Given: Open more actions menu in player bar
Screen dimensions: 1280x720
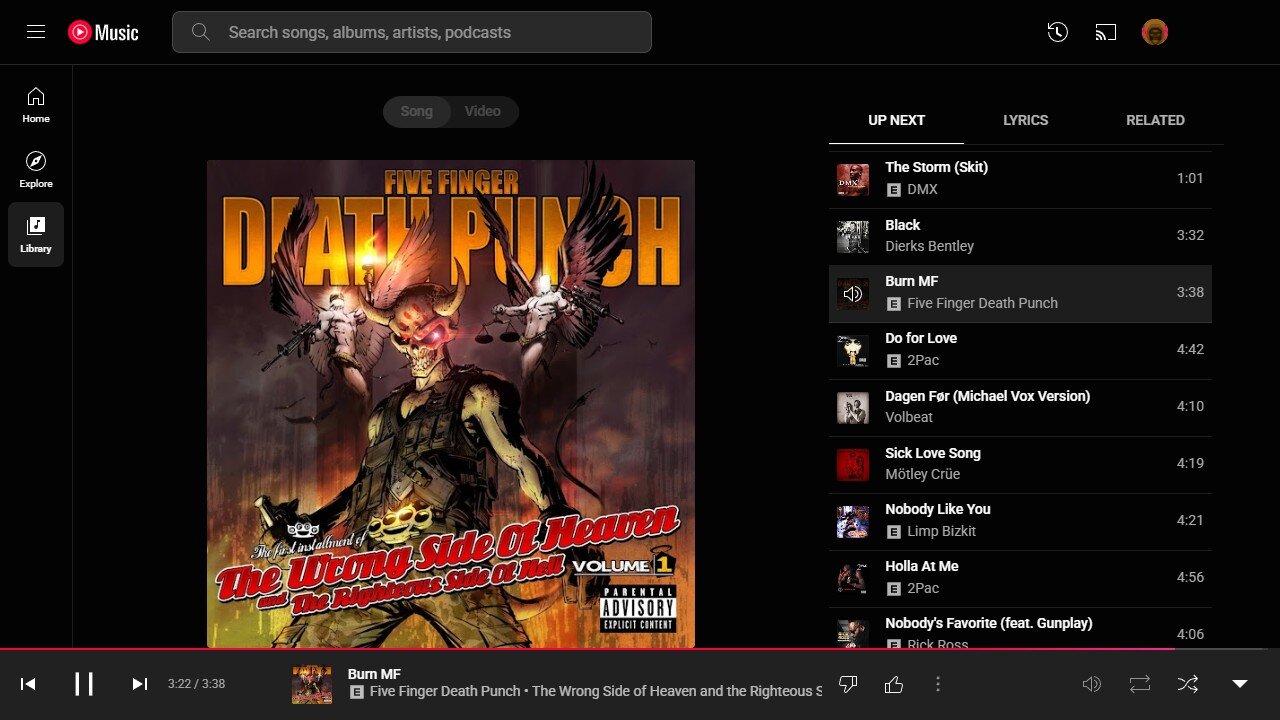Looking at the screenshot, I should 938,684.
